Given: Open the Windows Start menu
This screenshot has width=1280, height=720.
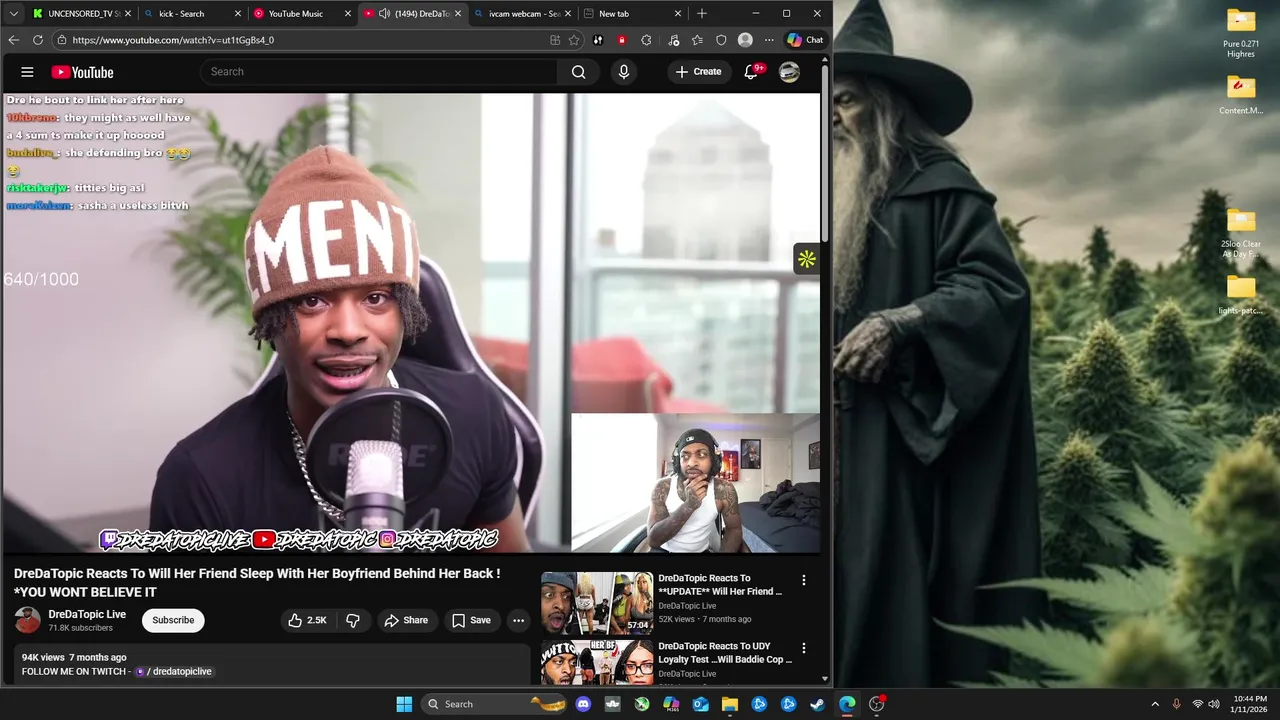Looking at the screenshot, I should click(x=404, y=704).
